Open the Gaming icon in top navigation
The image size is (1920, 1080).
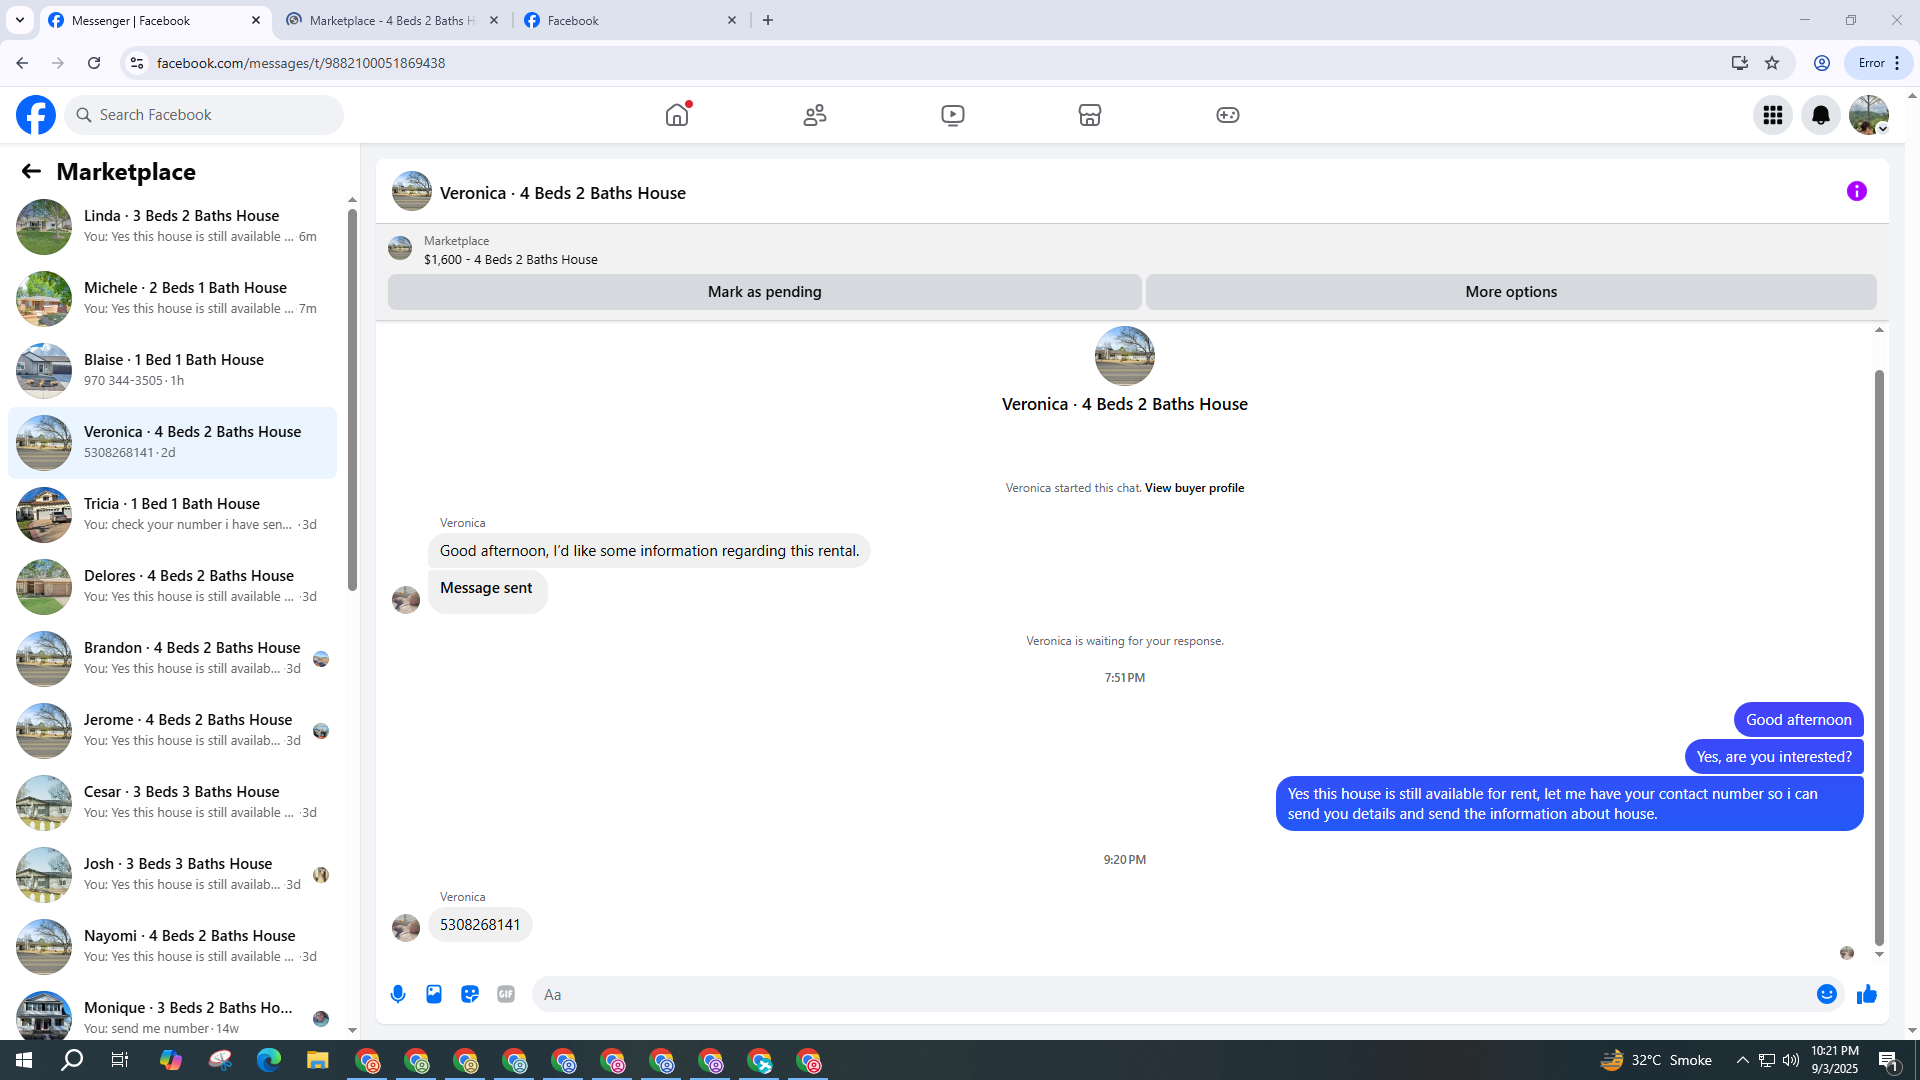tap(1228, 115)
